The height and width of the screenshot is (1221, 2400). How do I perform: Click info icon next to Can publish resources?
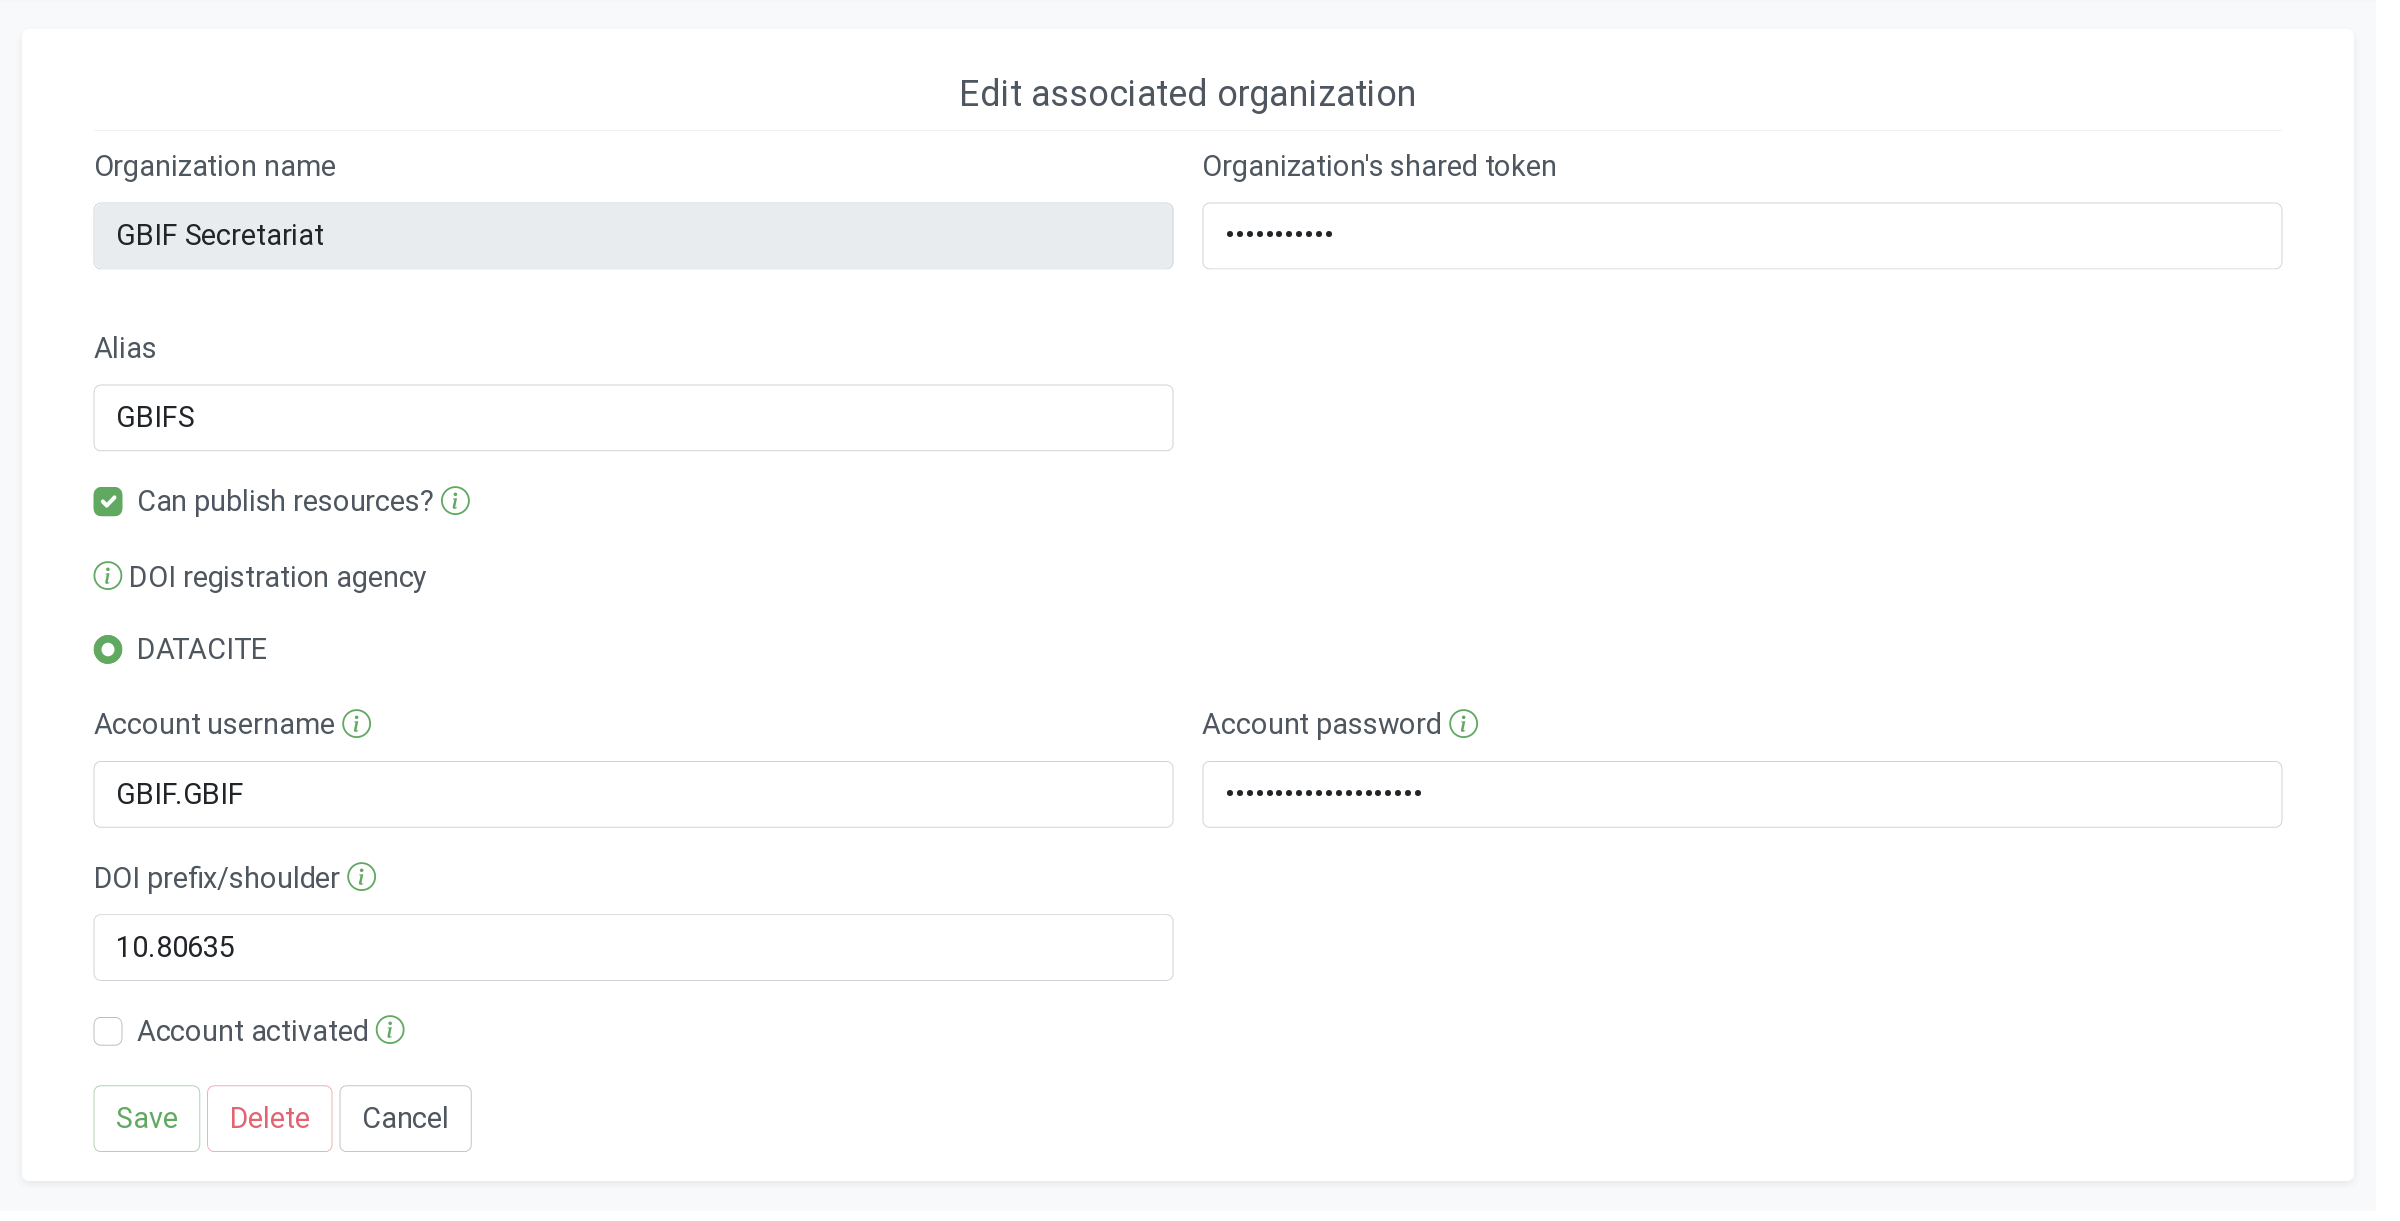[455, 501]
